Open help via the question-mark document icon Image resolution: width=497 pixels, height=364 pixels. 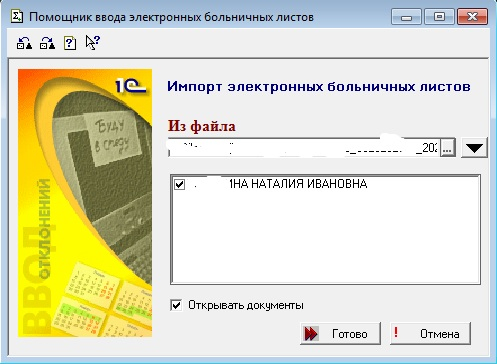[70, 43]
